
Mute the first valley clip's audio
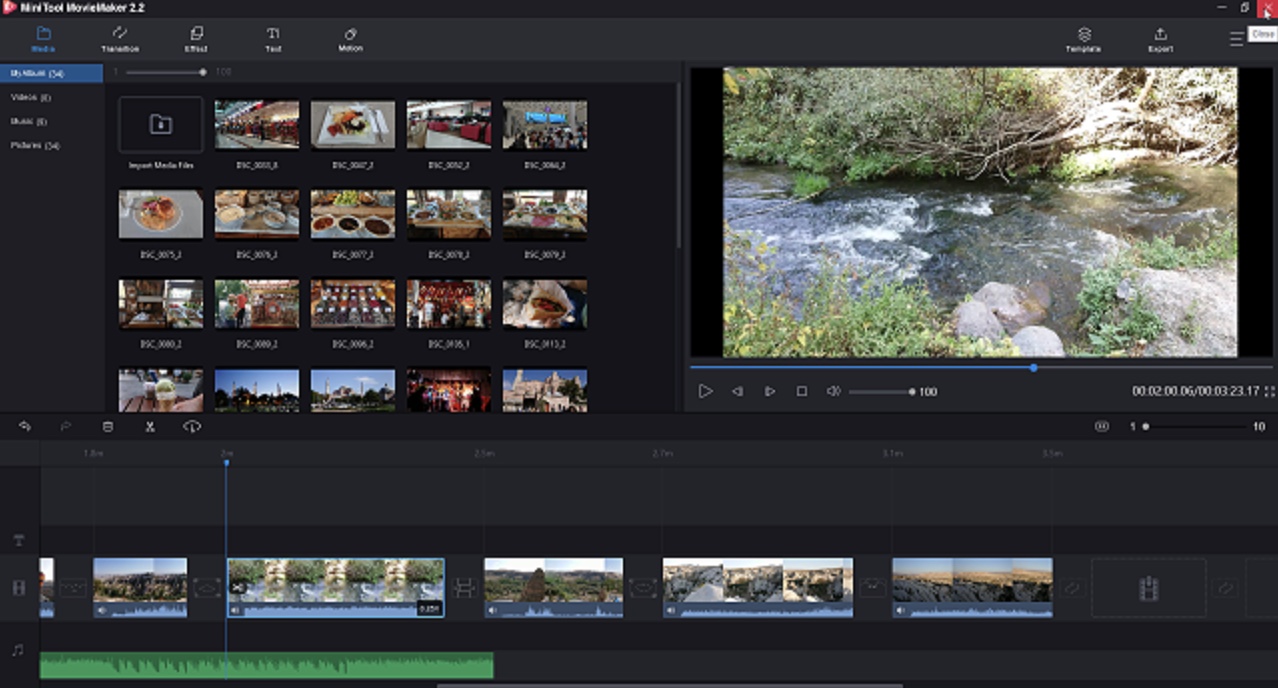click(101, 610)
